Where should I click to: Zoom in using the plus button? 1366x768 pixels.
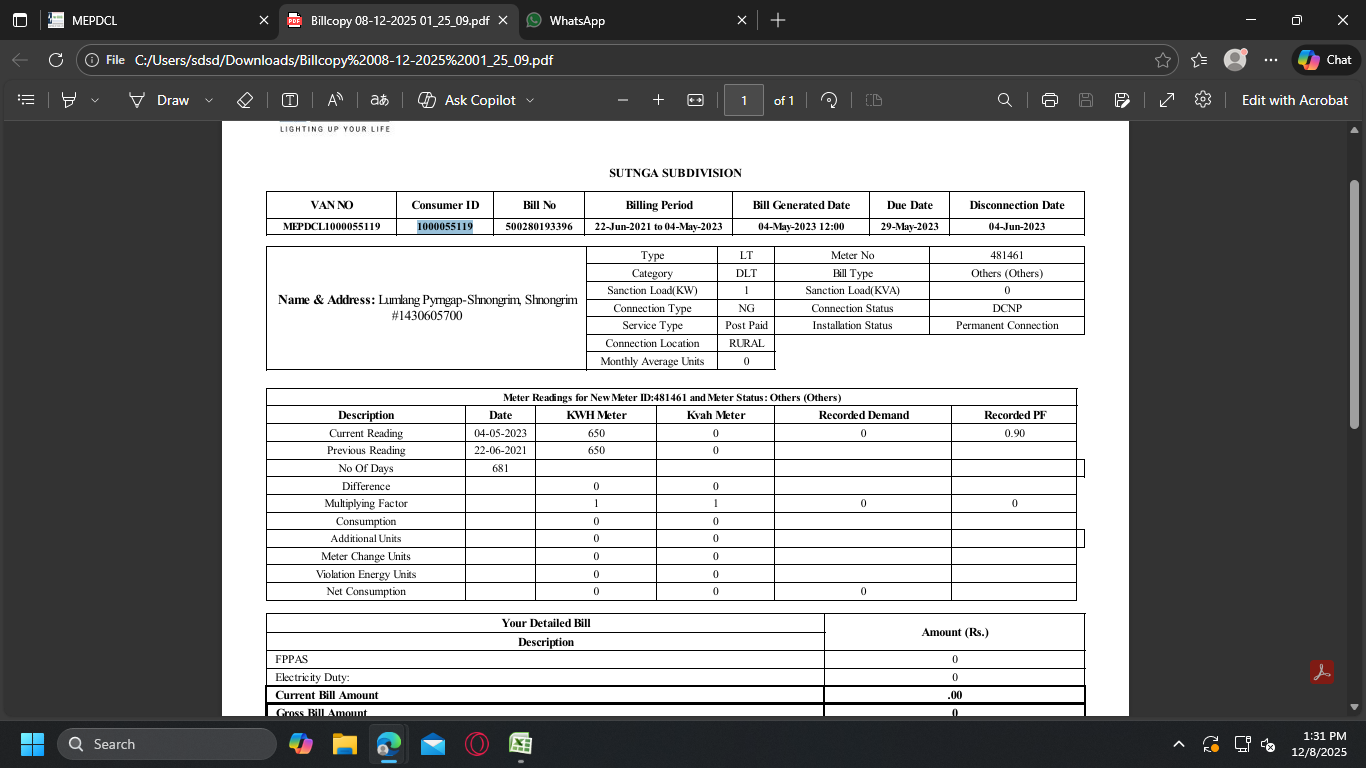(x=658, y=100)
